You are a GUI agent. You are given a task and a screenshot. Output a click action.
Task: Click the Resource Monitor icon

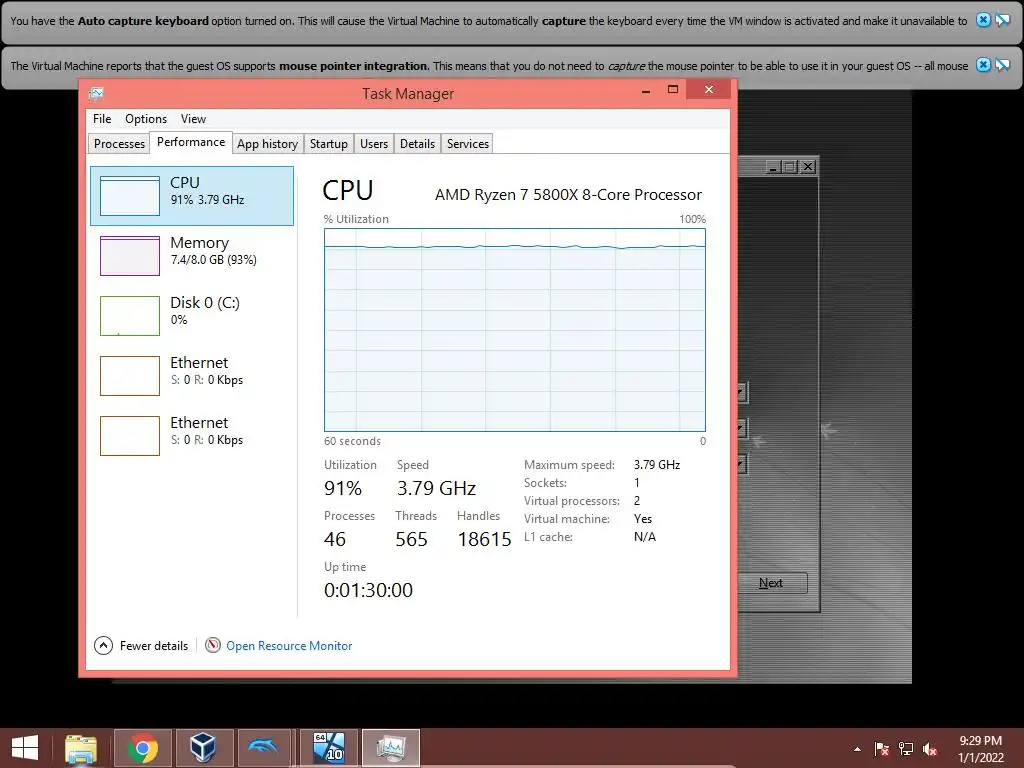pyautogui.click(x=213, y=645)
